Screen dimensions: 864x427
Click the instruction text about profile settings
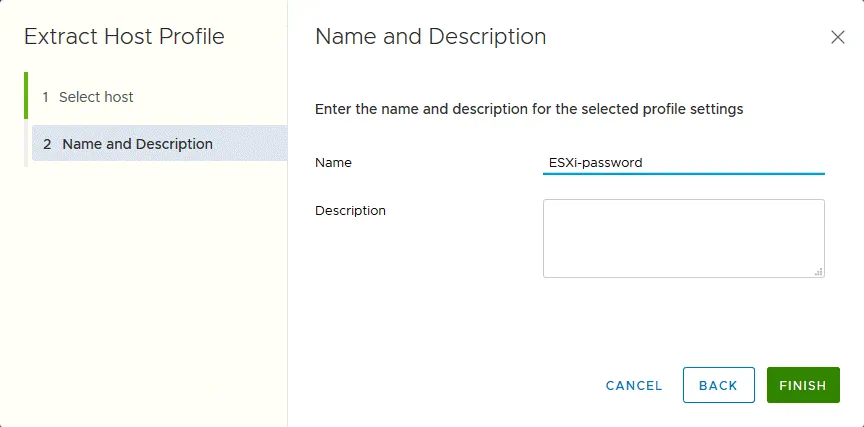pyautogui.click(x=529, y=109)
